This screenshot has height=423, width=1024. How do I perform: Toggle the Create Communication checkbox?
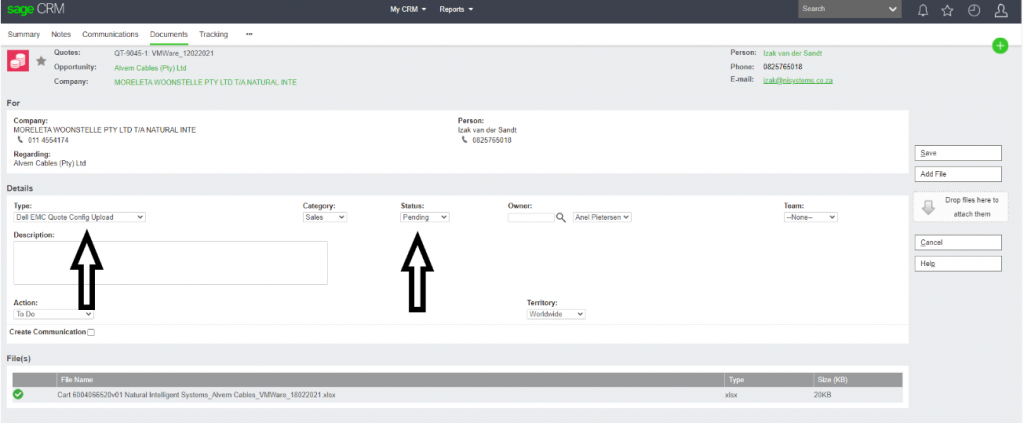click(x=91, y=332)
